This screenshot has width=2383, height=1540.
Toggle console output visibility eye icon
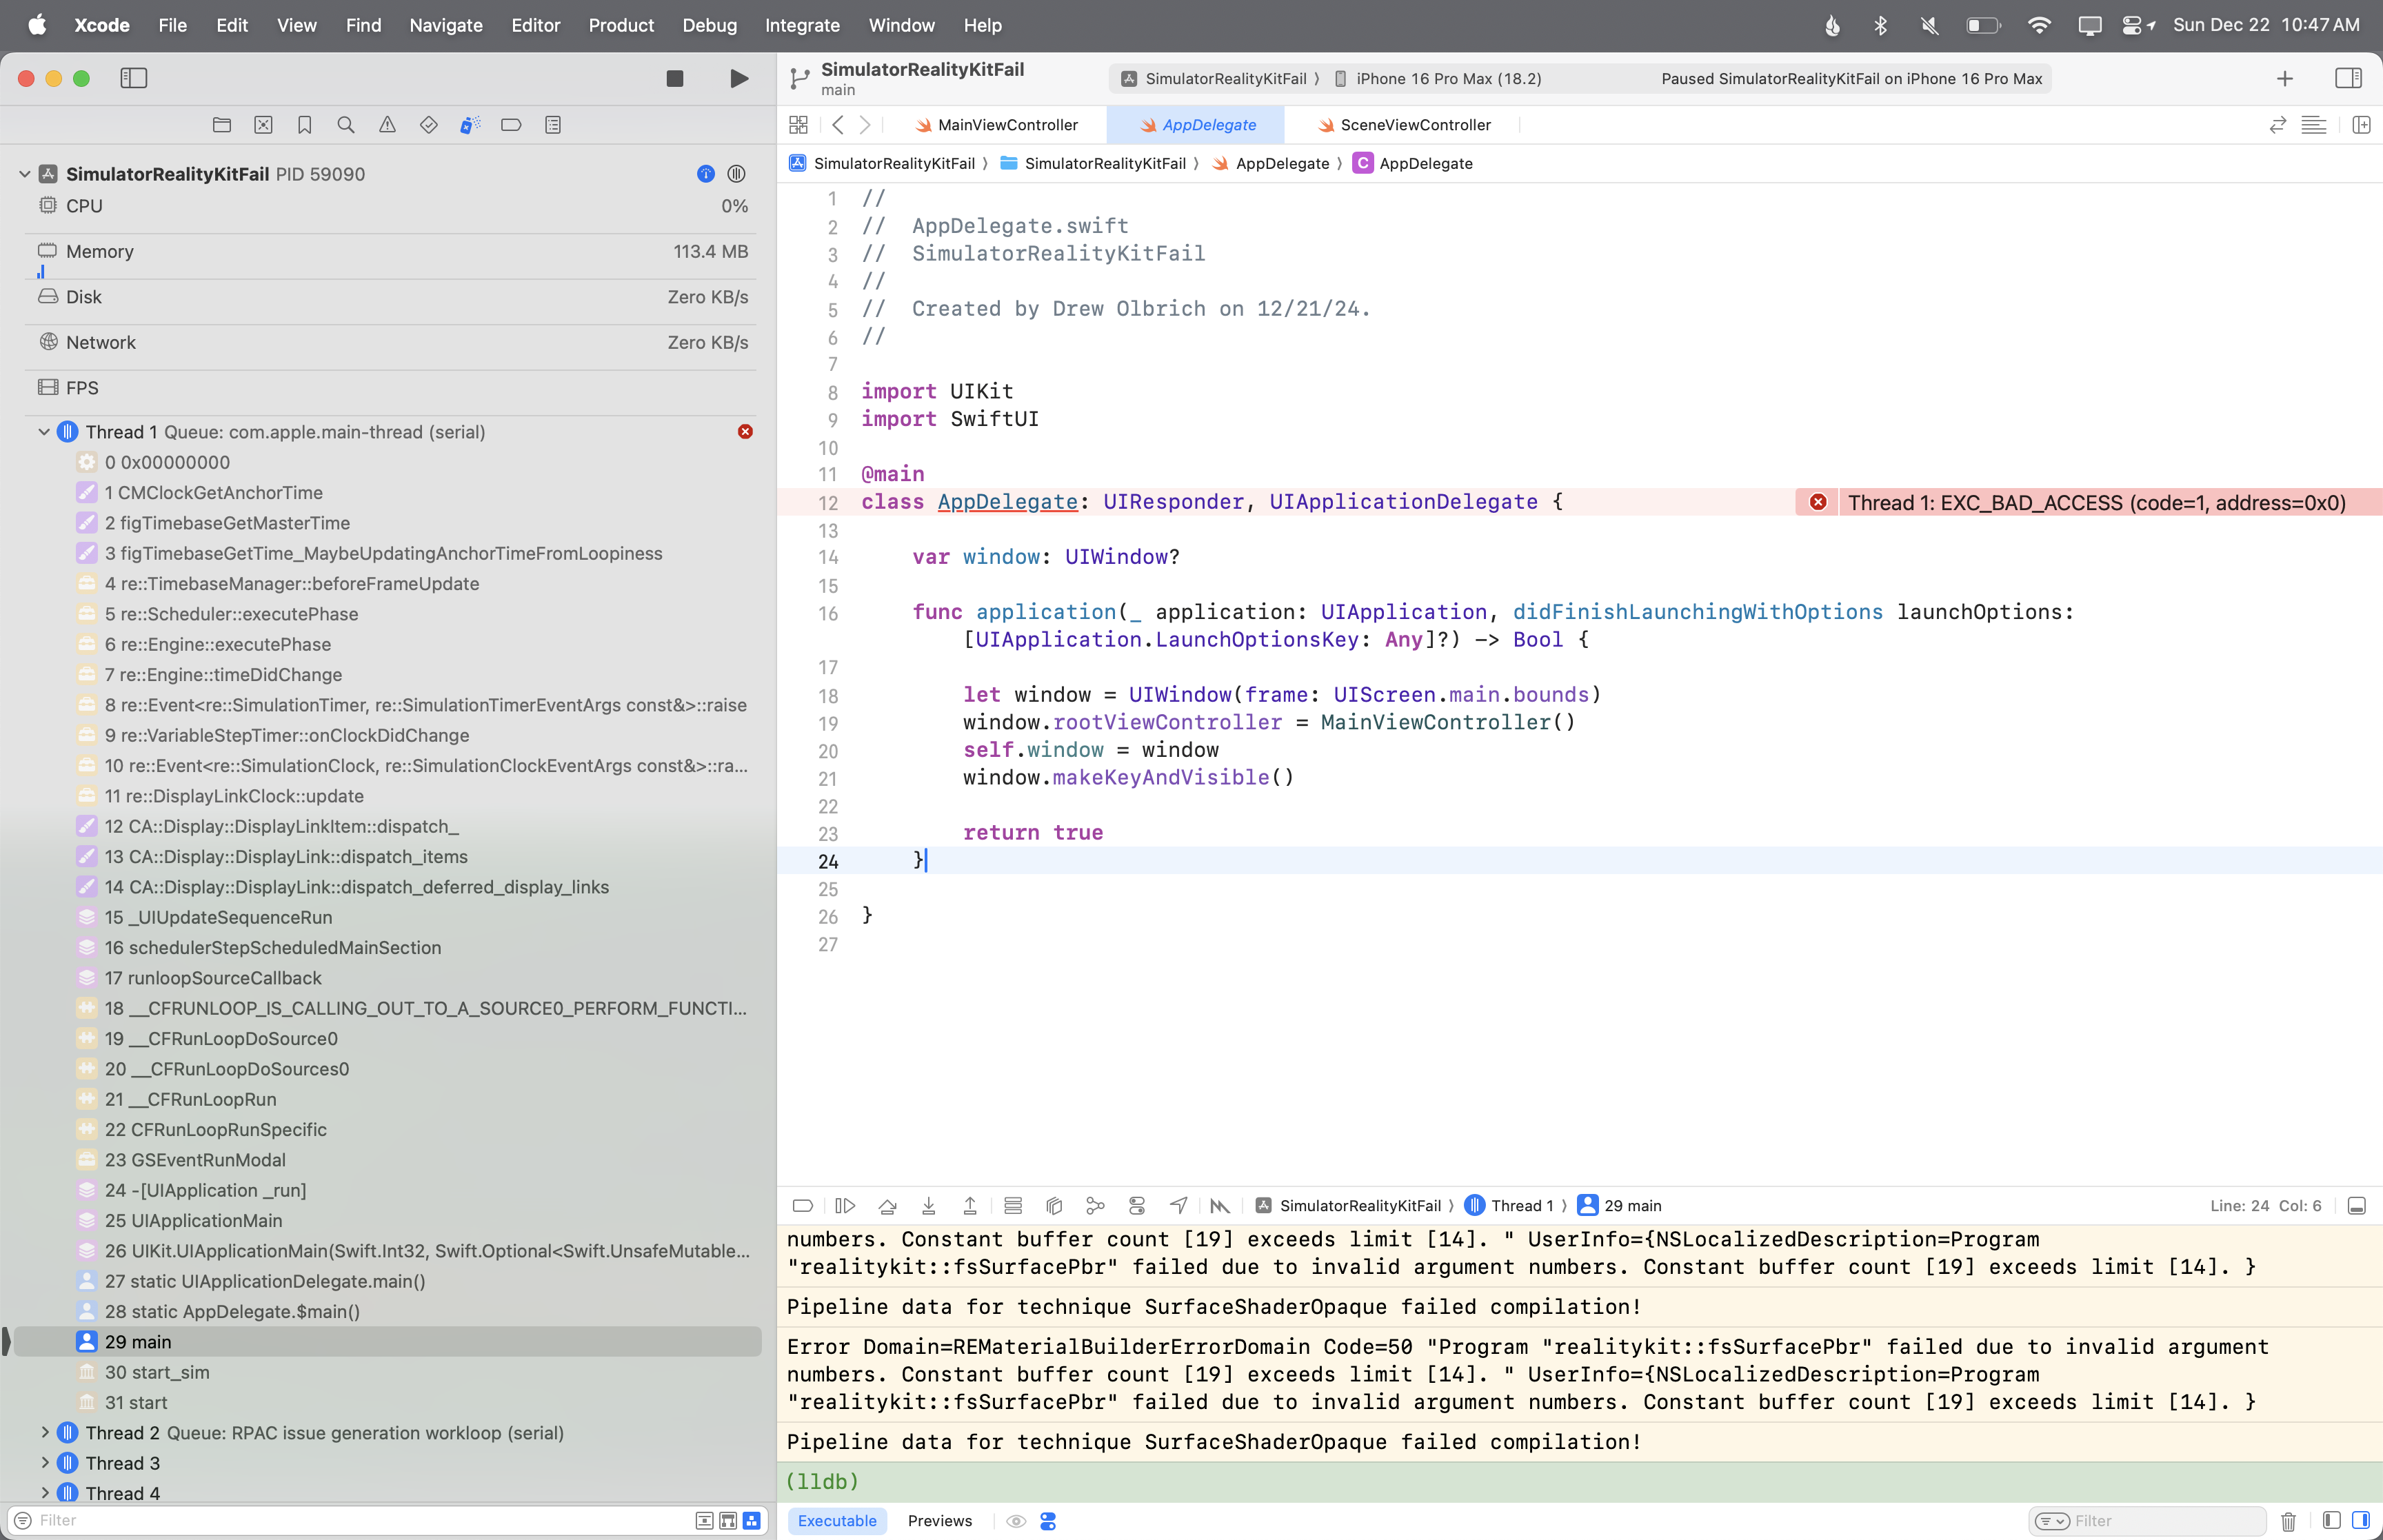[1016, 1521]
